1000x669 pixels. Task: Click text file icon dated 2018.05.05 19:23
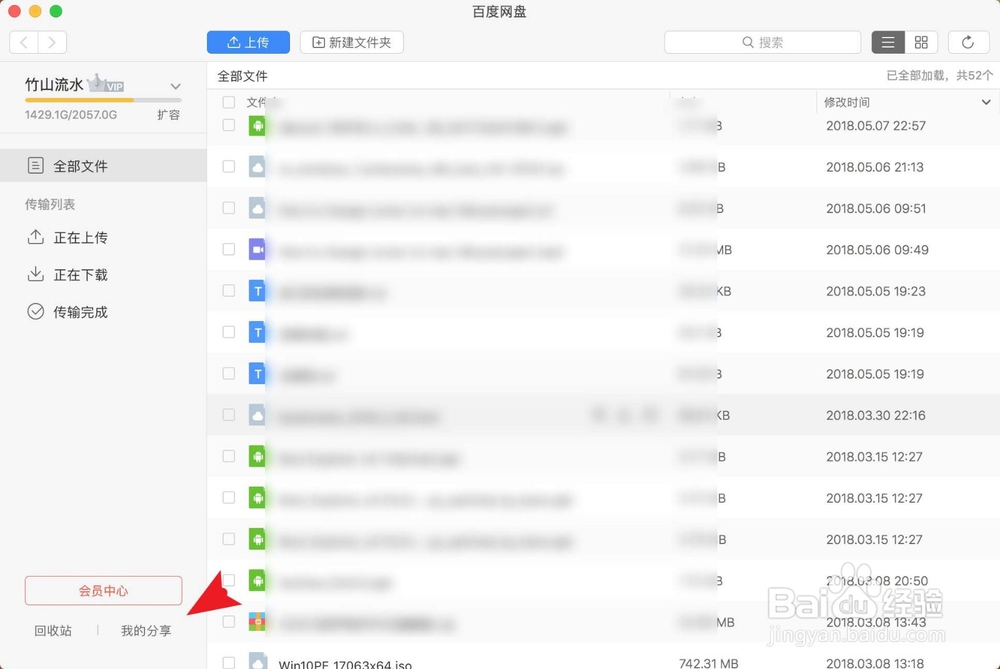[258, 291]
